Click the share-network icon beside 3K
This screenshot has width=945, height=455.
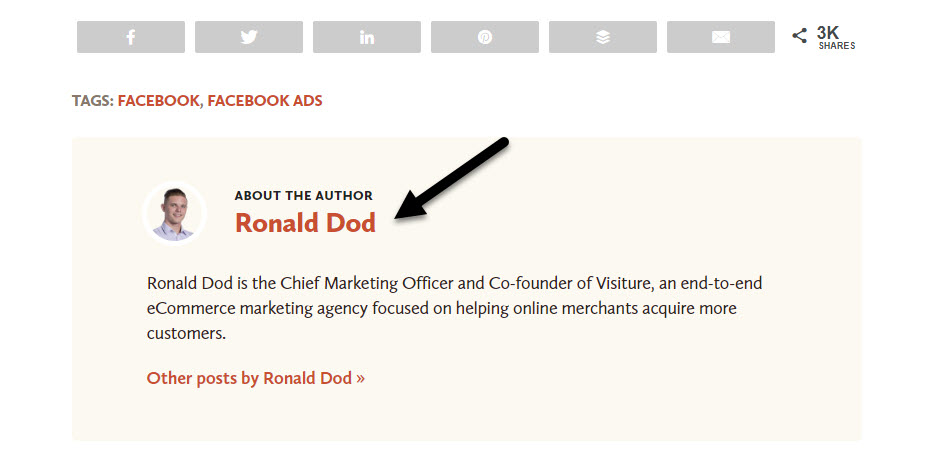(x=799, y=36)
